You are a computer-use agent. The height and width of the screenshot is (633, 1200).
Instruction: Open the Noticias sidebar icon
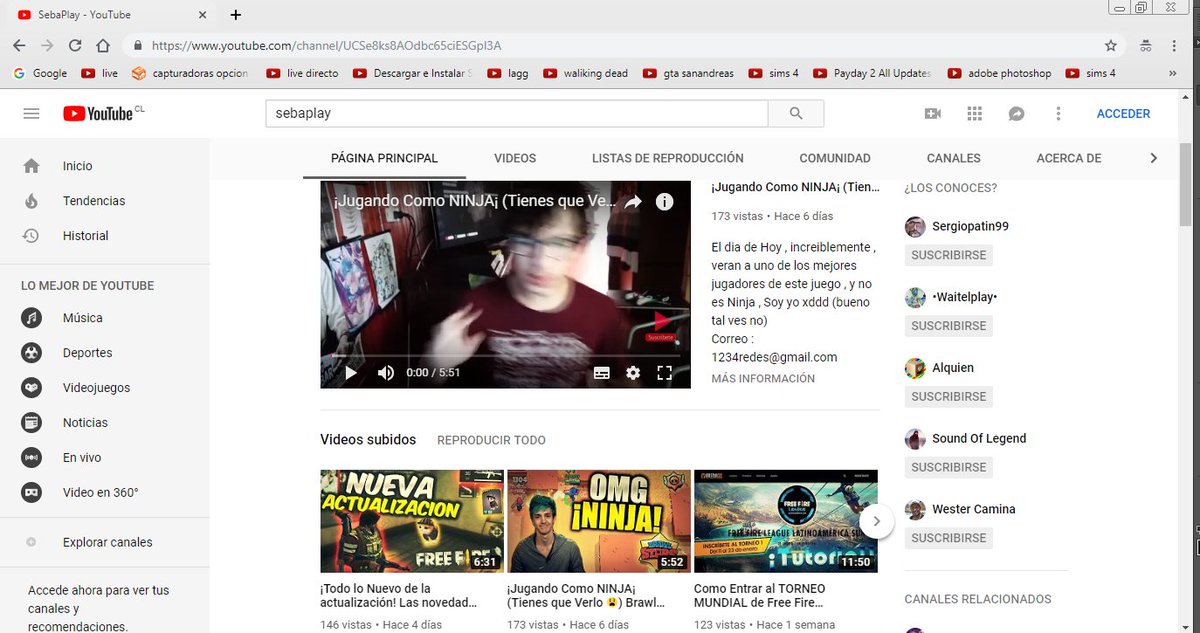pyautogui.click(x=32, y=423)
